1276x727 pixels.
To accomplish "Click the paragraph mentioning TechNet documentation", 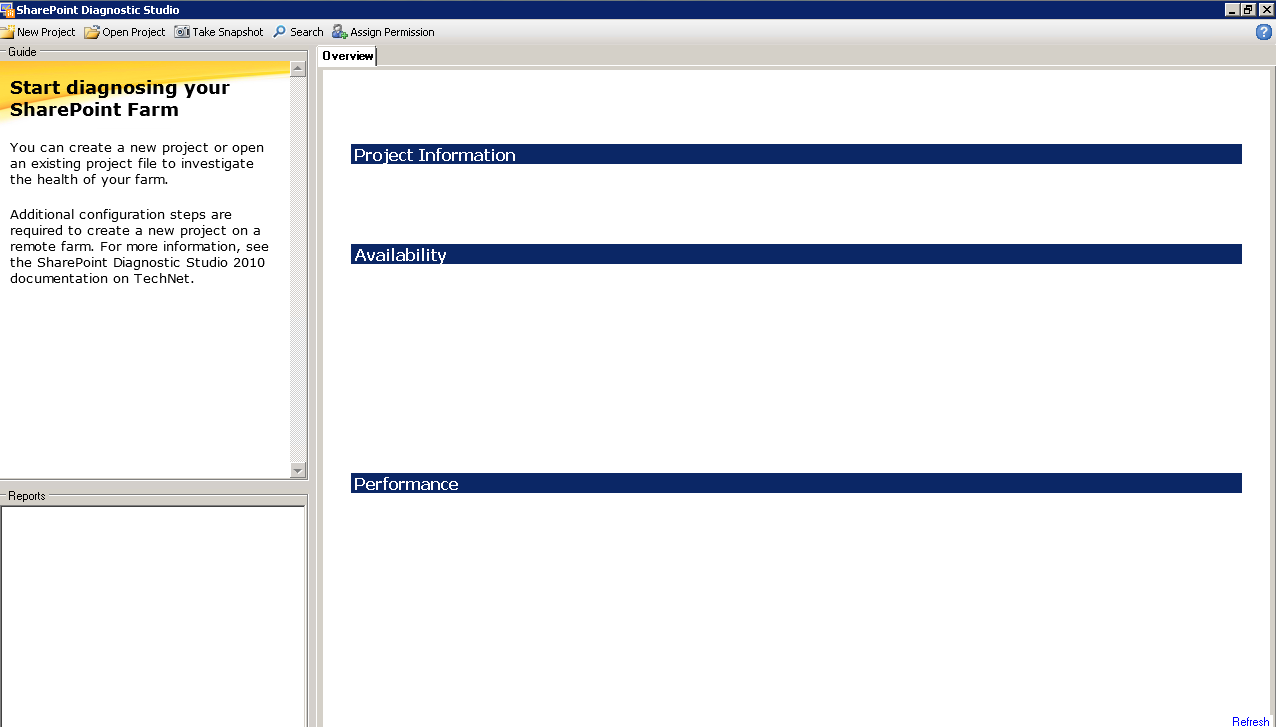I will point(139,246).
